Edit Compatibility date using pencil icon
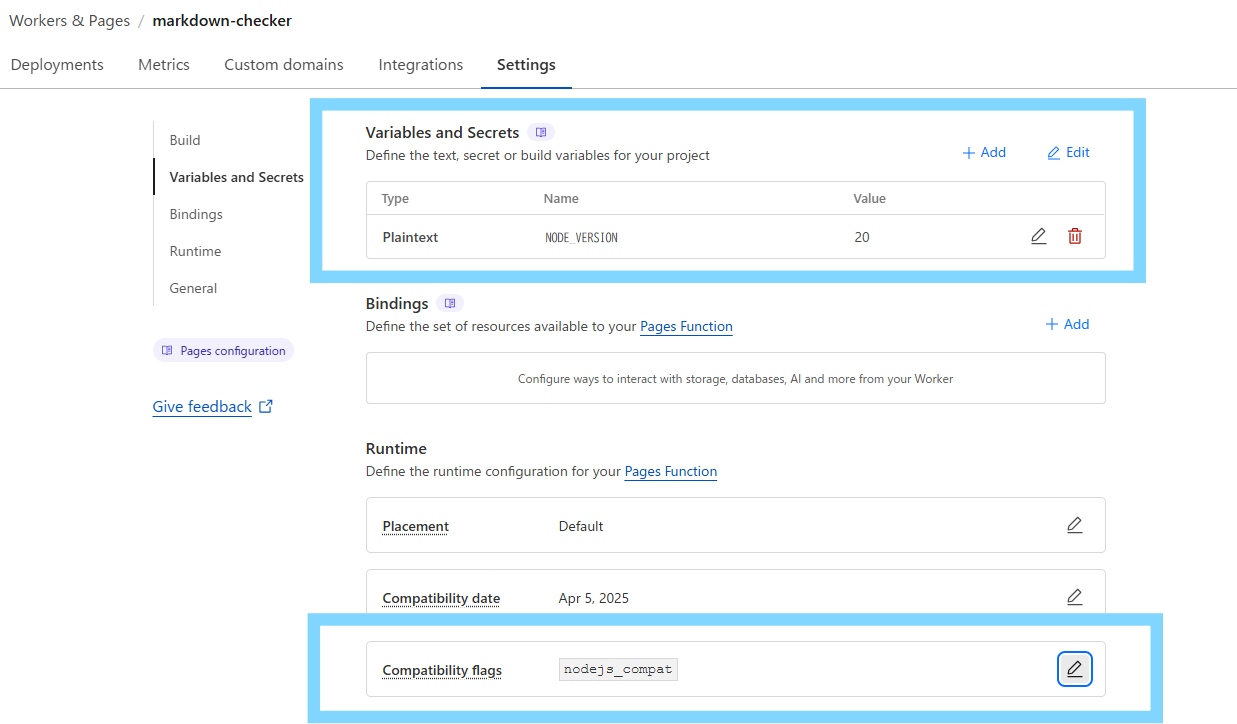 coord(1075,596)
